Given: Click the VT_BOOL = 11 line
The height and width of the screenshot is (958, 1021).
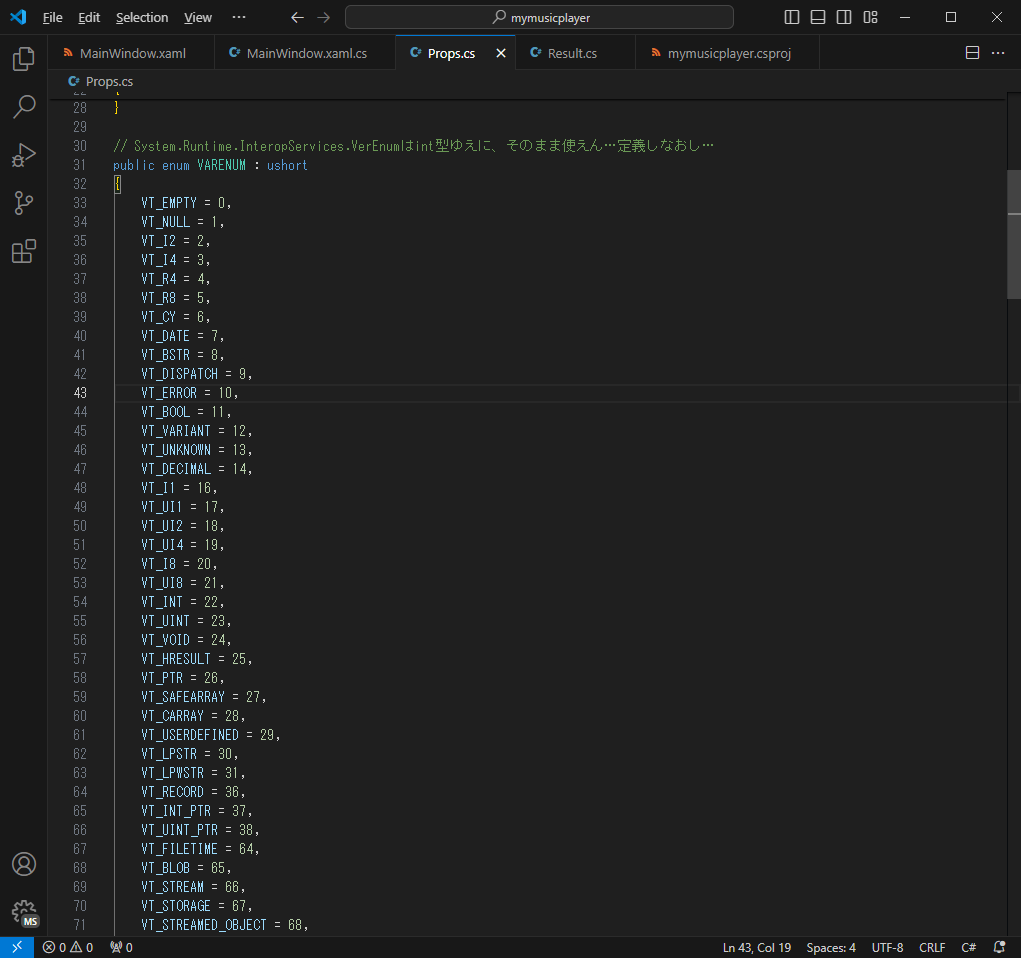Looking at the screenshot, I should click(x=186, y=412).
